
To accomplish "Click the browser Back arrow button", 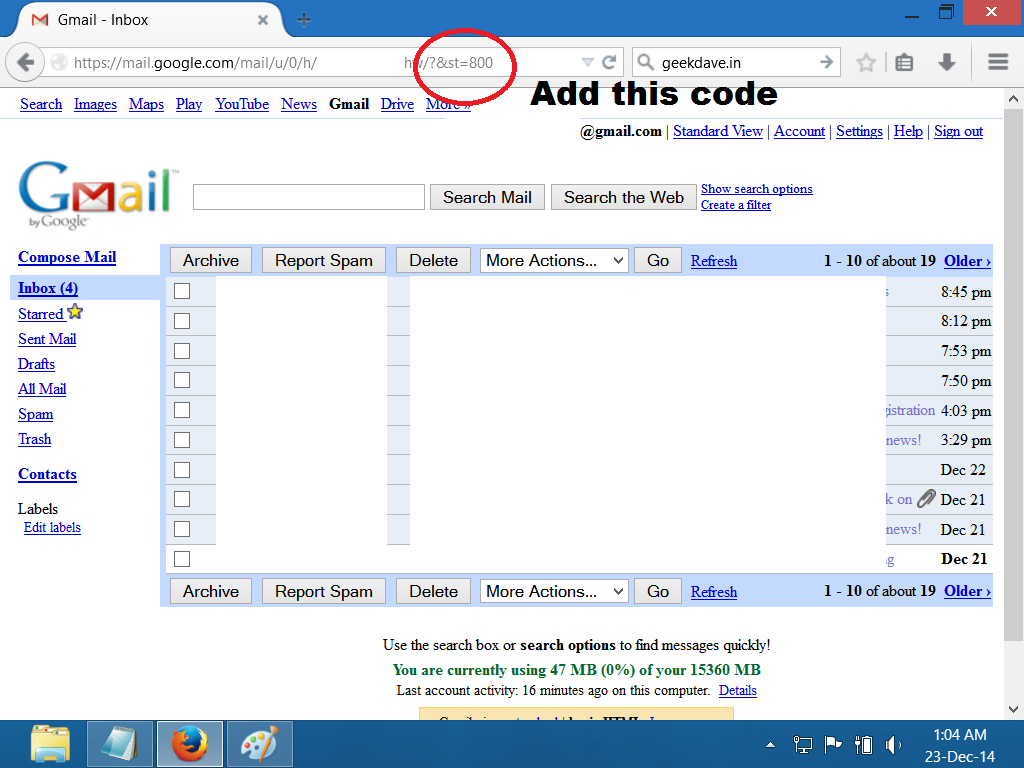I will (25, 63).
